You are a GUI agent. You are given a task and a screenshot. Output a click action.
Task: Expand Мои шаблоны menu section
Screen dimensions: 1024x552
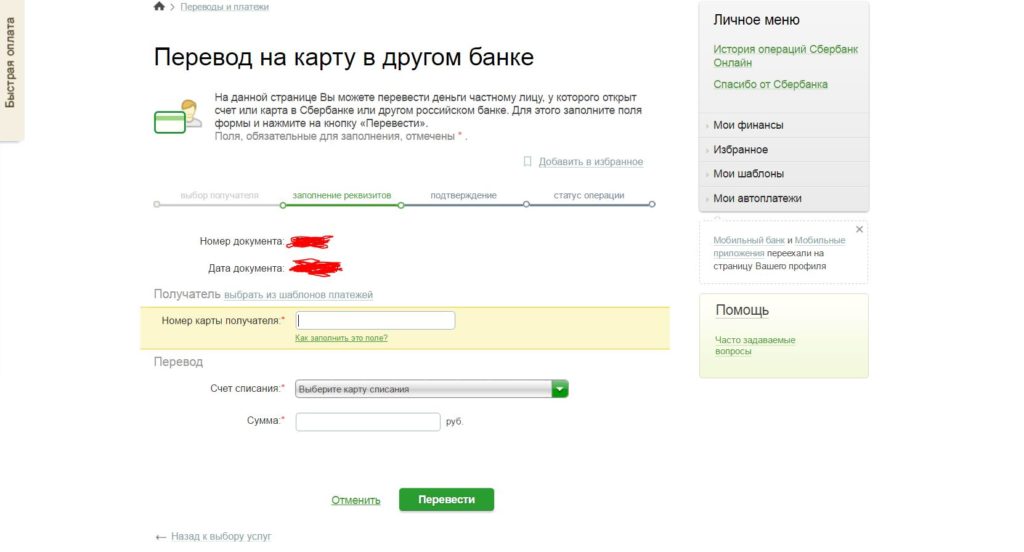pyautogui.click(x=784, y=174)
